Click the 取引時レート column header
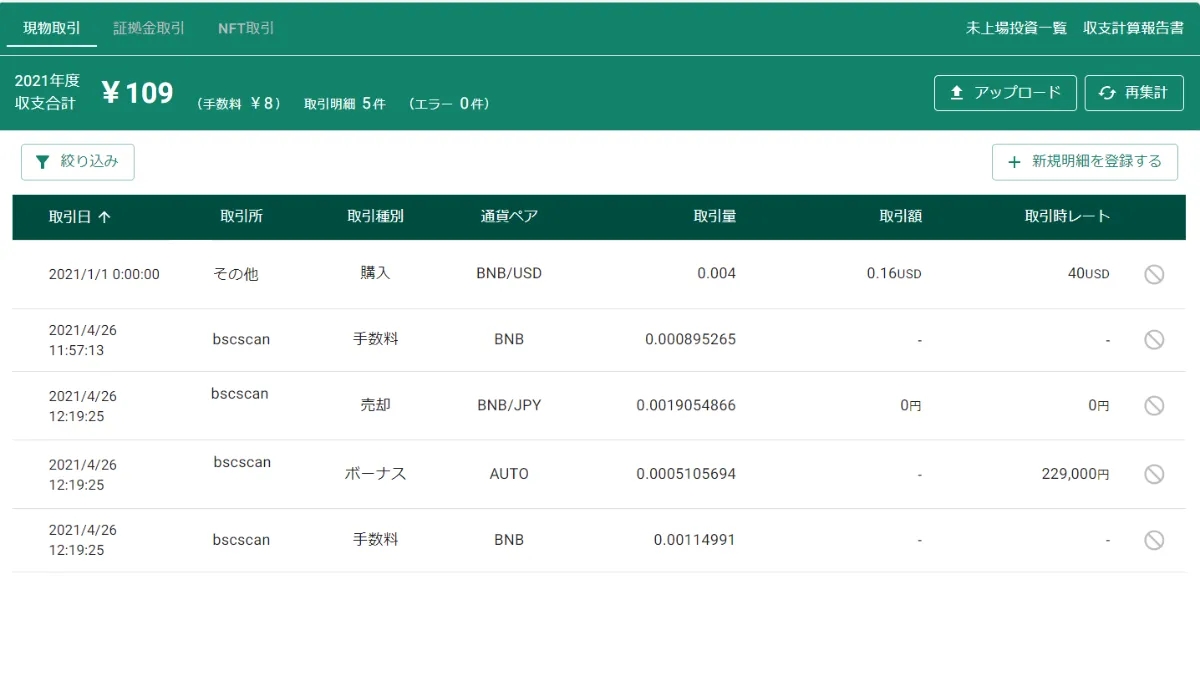Screen dimensions: 1200x688 coord(1067,217)
